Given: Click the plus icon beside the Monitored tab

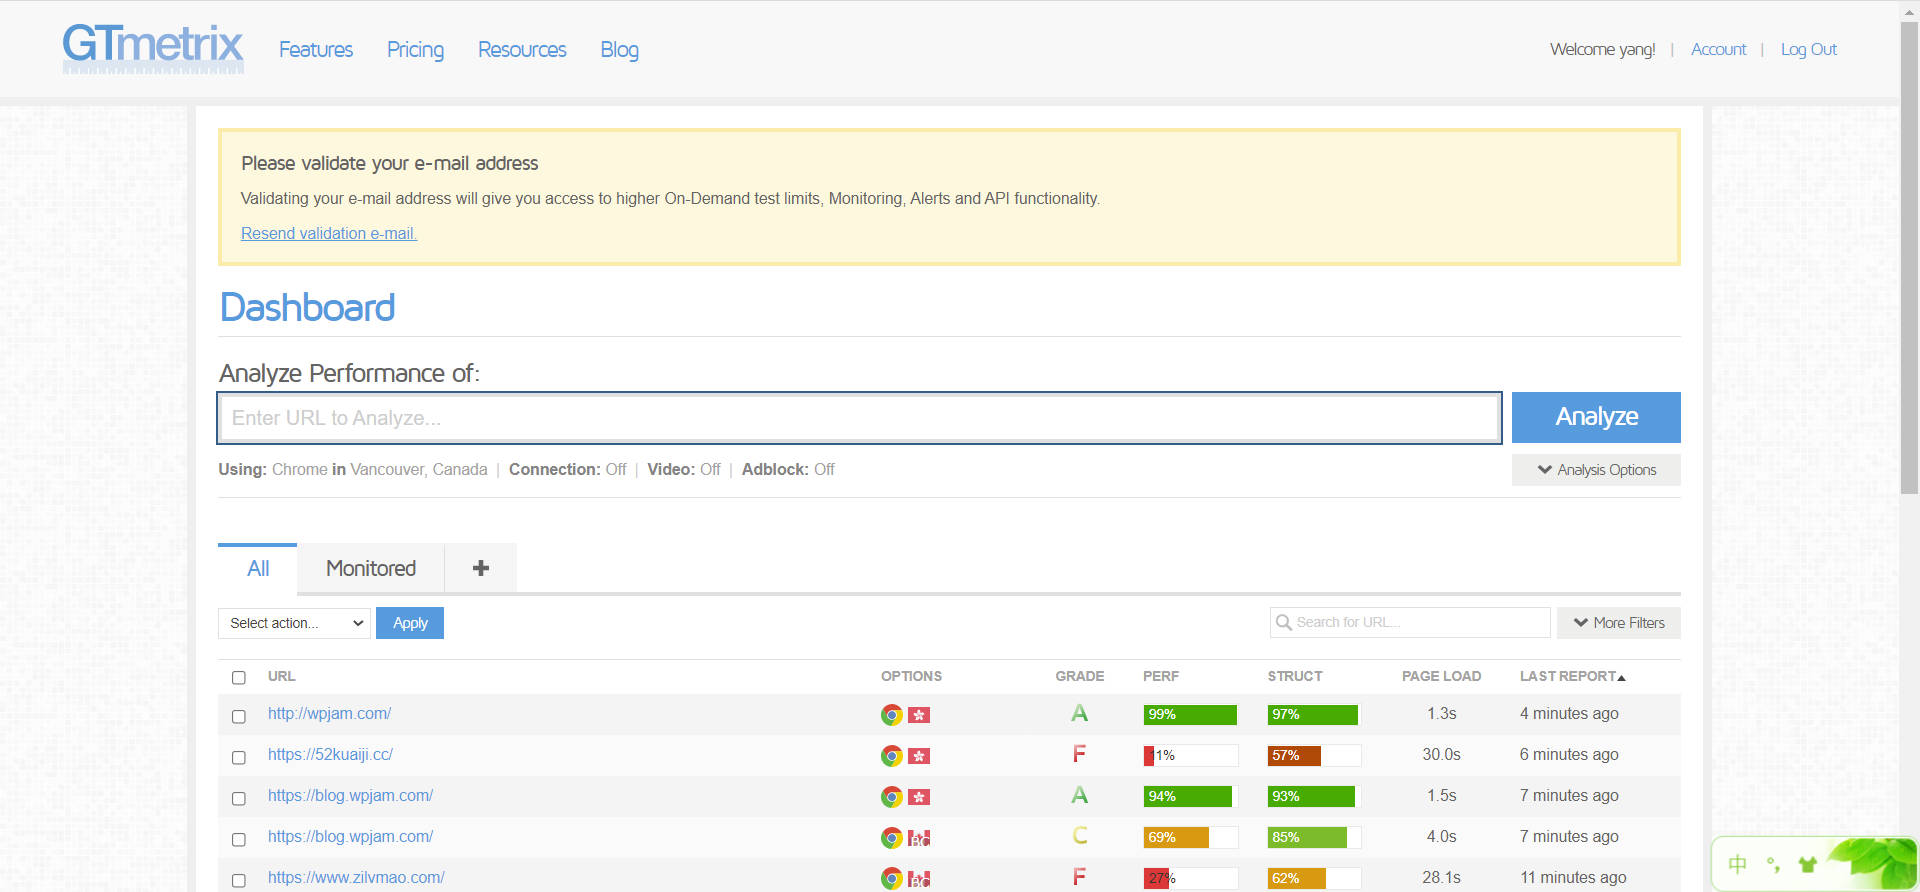Looking at the screenshot, I should (x=481, y=568).
